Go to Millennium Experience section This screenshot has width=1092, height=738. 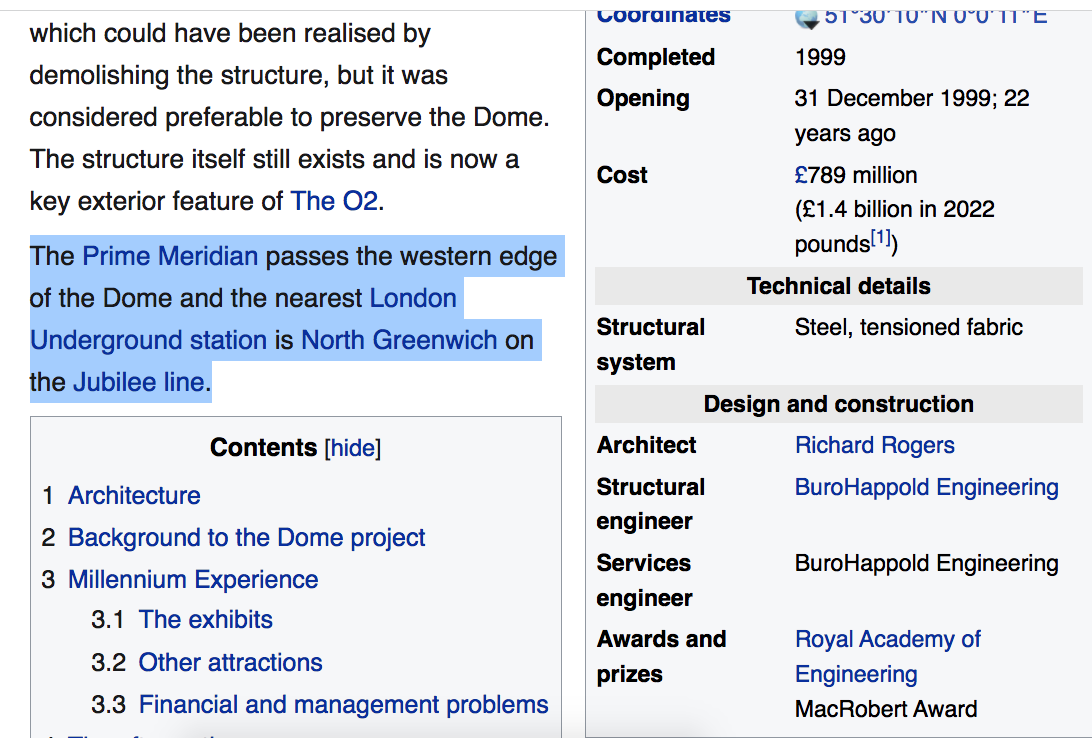click(193, 579)
